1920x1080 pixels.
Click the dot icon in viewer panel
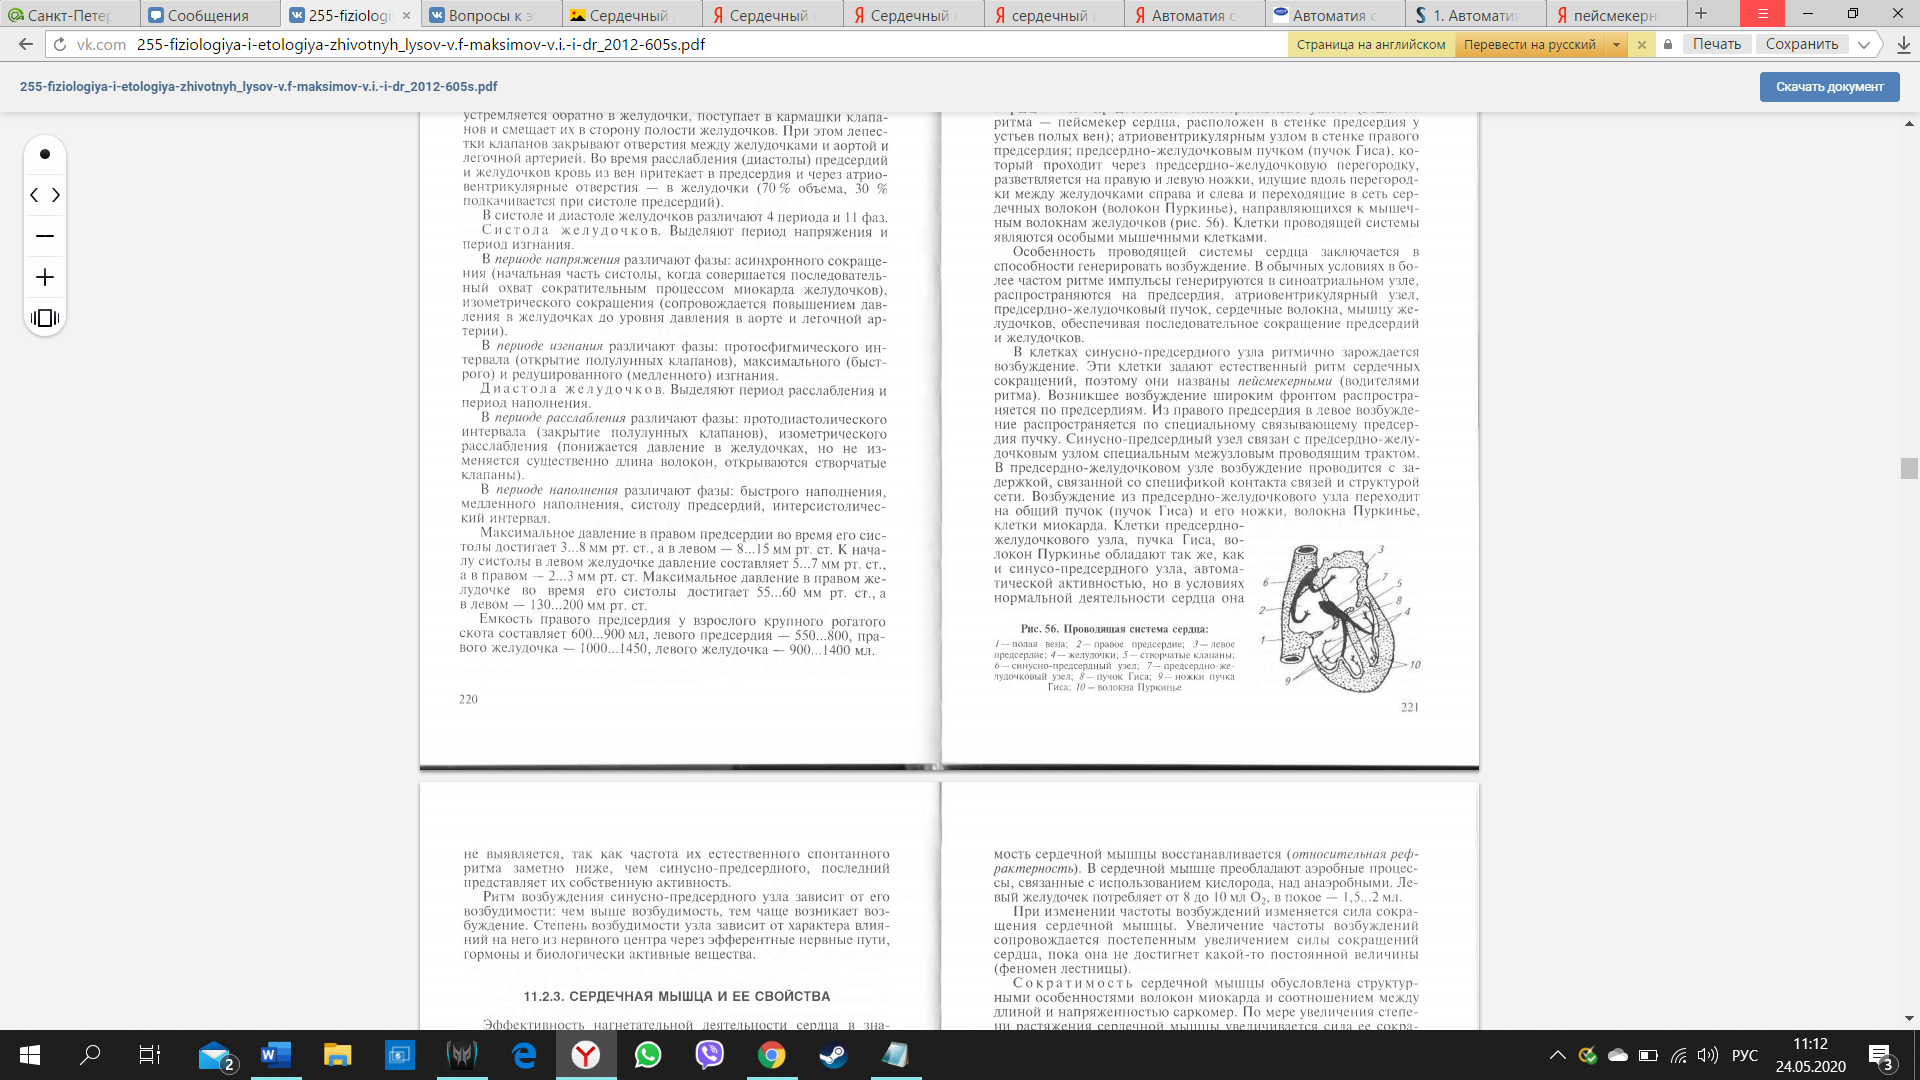tap(44, 154)
